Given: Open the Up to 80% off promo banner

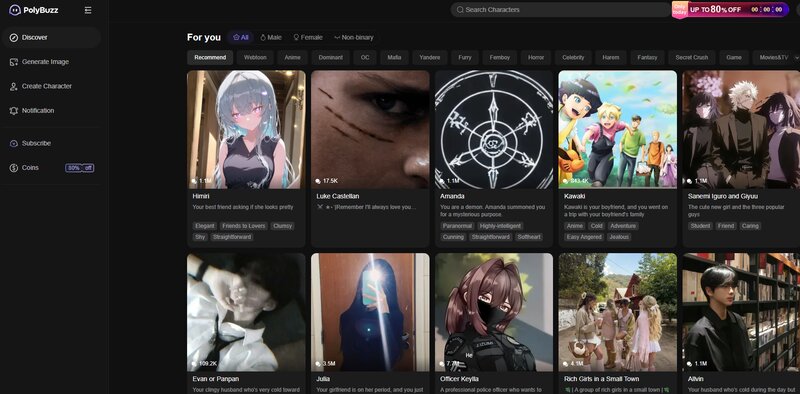Looking at the screenshot, I should 730,10.
